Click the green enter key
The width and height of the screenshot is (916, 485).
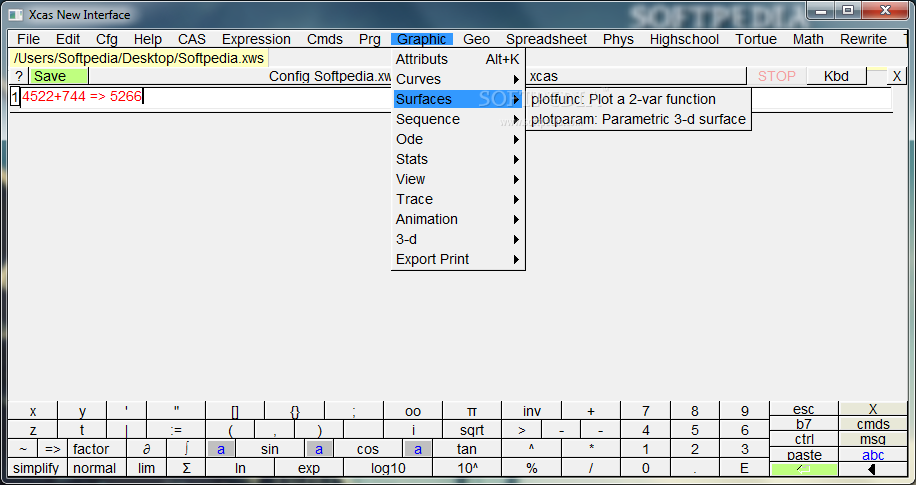804,469
